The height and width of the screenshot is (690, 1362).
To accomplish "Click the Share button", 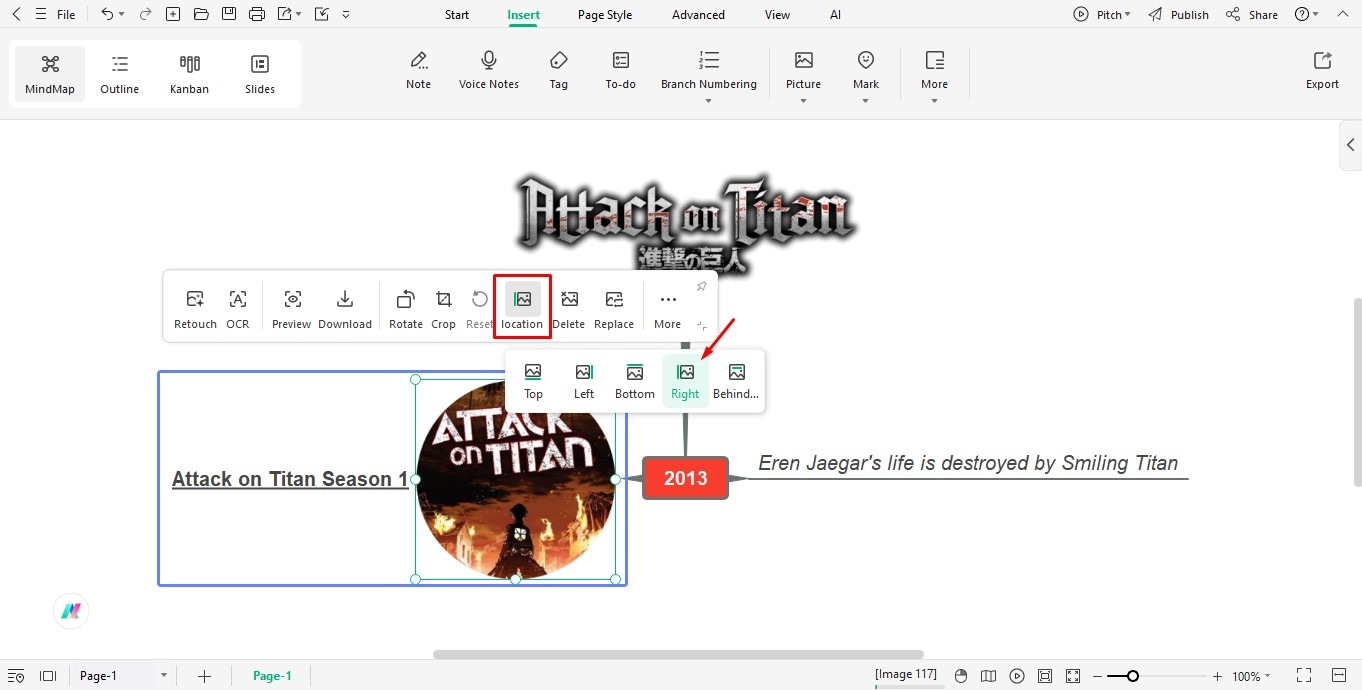I will [1252, 15].
